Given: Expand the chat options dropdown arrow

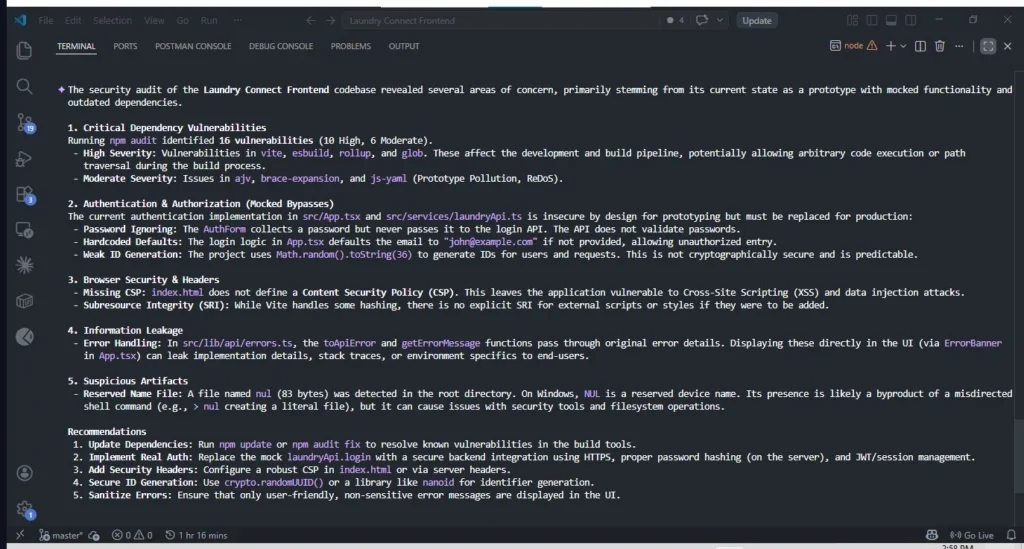Looking at the screenshot, I should (x=720, y=20).
